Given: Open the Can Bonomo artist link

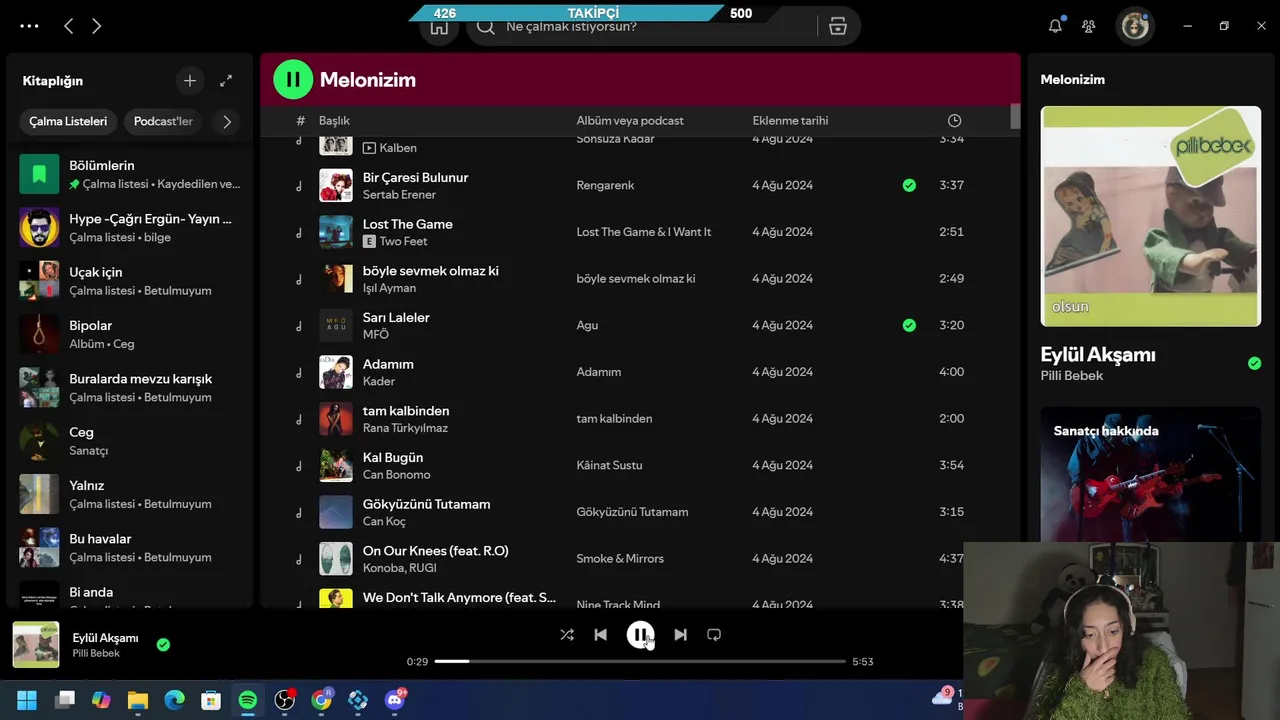Looking at the screenshot, I should (396, 474).
